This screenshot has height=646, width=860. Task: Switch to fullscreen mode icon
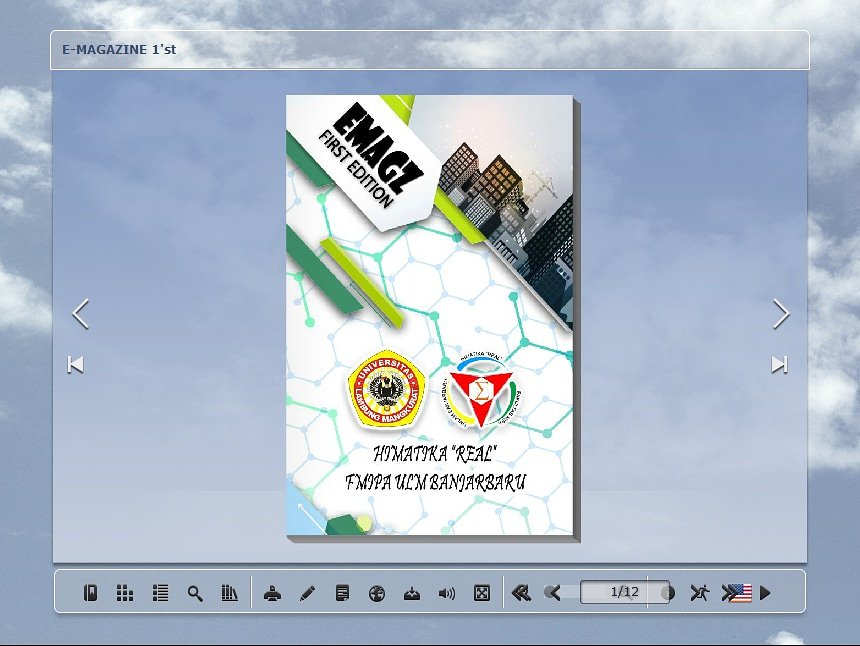[x=482, y=593]
